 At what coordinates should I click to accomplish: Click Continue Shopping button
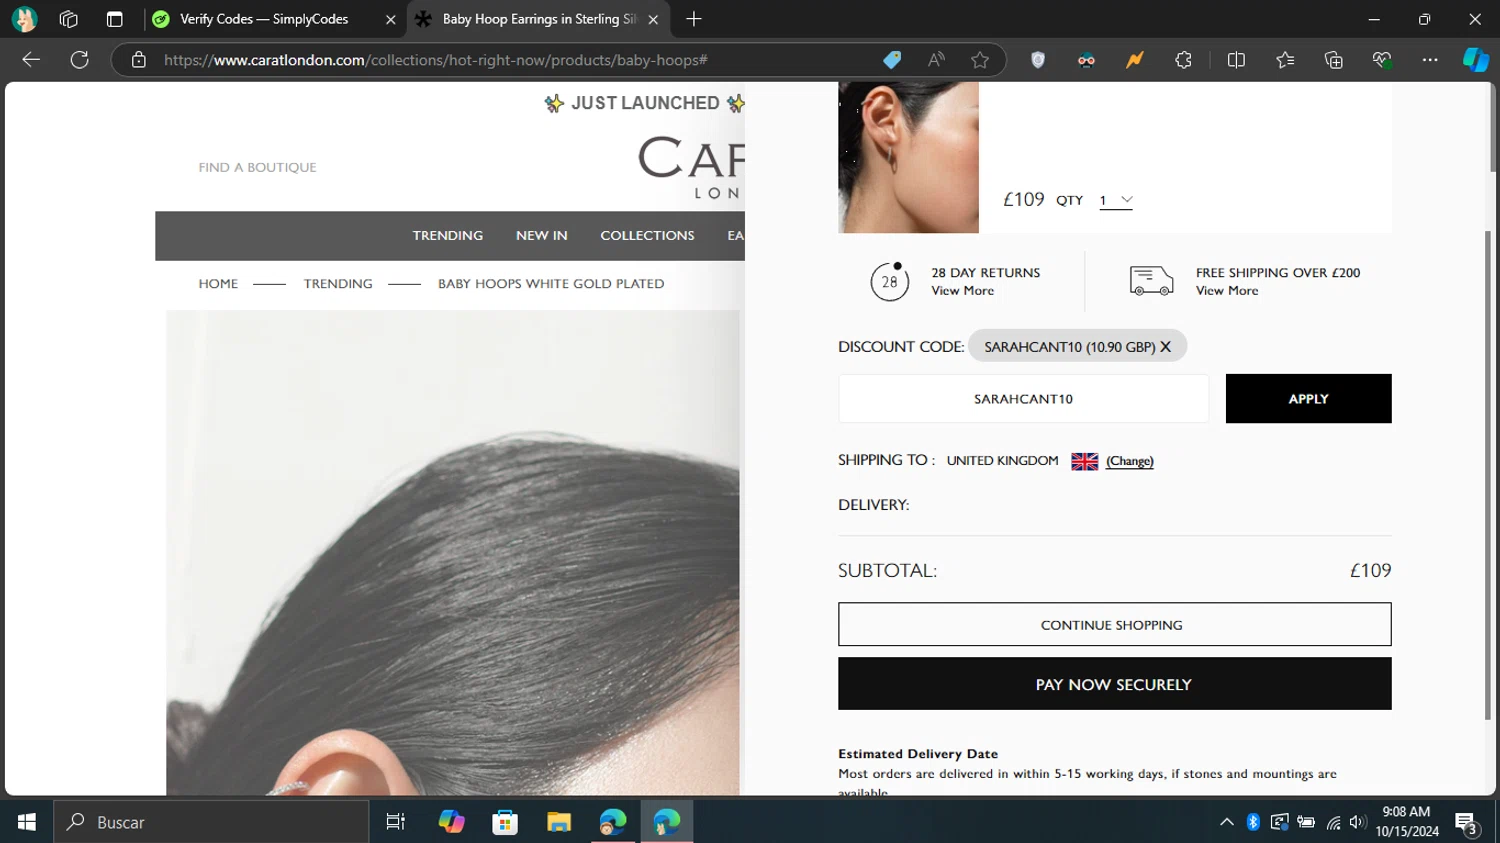pyautogui.click(x=1114, y=624)
